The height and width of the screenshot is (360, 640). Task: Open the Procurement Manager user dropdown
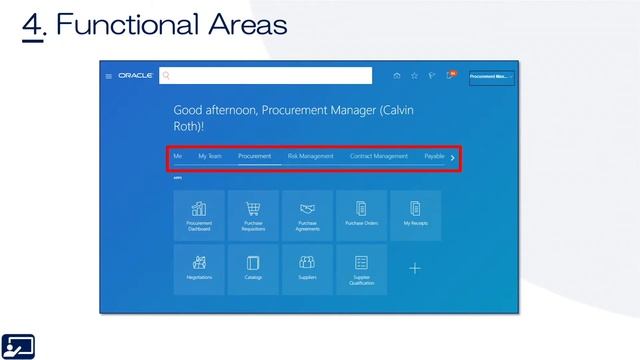491,77
